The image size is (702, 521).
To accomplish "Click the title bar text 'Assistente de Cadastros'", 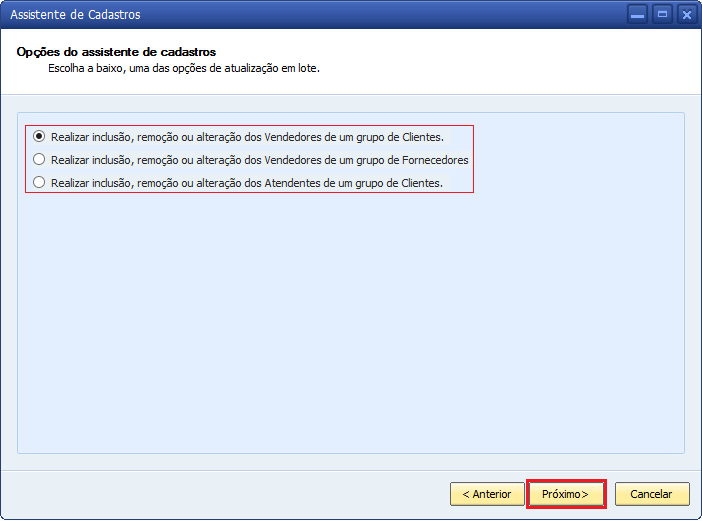I will pyautogui.click(x=75, y=15).
